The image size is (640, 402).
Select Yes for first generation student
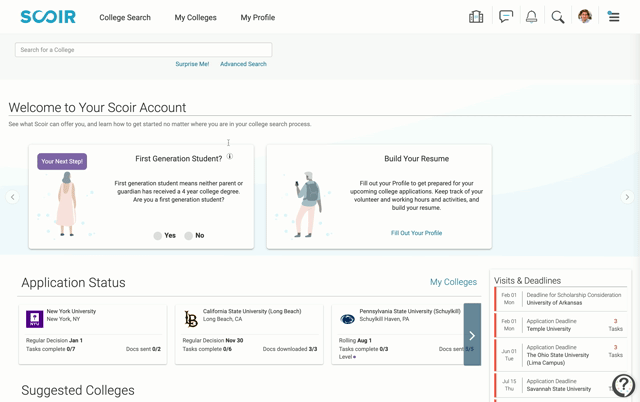pos(158,235)
